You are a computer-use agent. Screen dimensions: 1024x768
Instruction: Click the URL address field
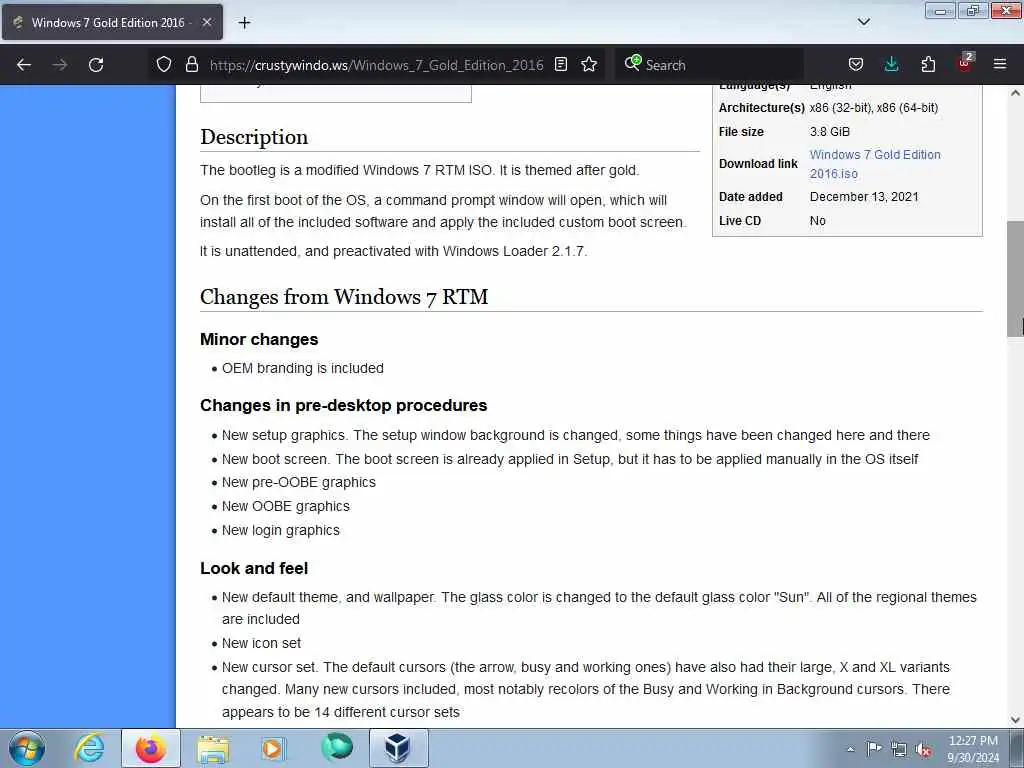(x=376, y=65)
